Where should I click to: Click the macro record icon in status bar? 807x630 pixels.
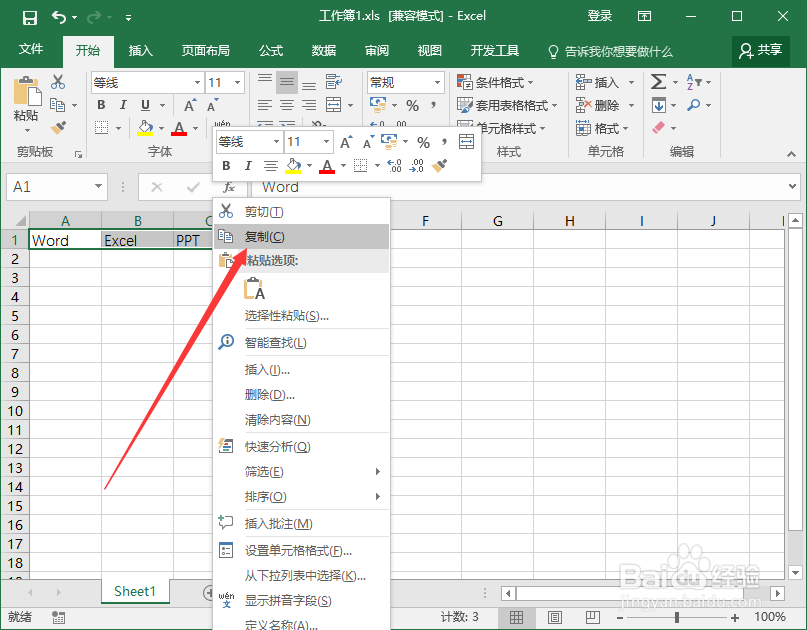tap(59, 617)
